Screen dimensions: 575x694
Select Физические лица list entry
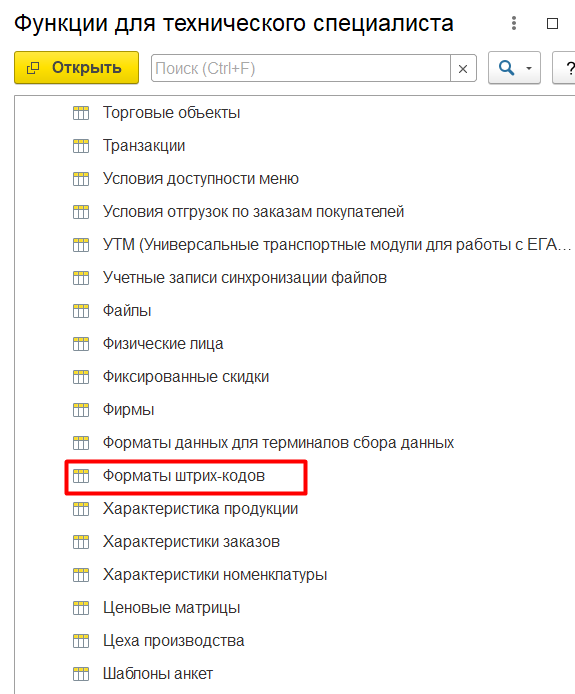click(163, 344)
